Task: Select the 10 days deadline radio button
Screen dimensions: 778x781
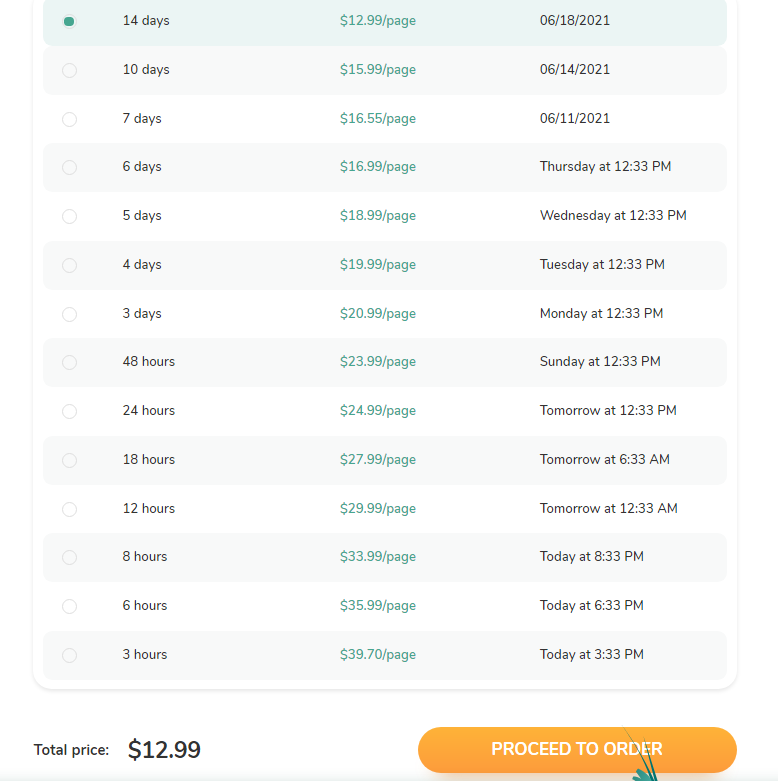Action: (x=69, y=70)
